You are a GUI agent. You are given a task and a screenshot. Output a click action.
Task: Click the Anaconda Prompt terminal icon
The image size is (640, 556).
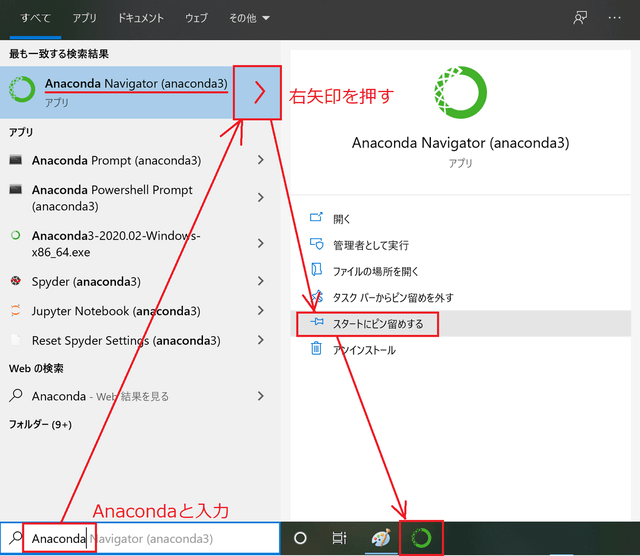16,160
